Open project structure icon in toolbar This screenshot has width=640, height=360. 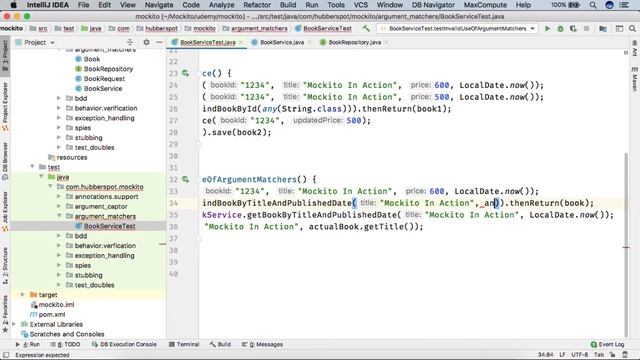tap(603, 29)
